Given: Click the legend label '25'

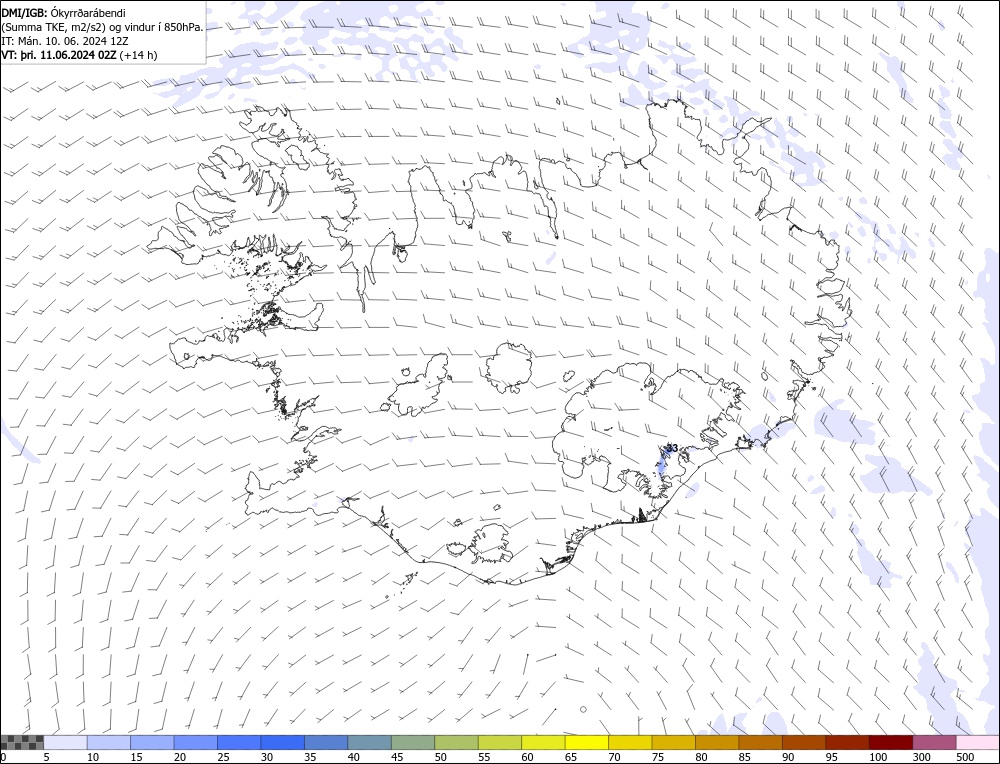Looking at the screenshot, I should point(223,757).
